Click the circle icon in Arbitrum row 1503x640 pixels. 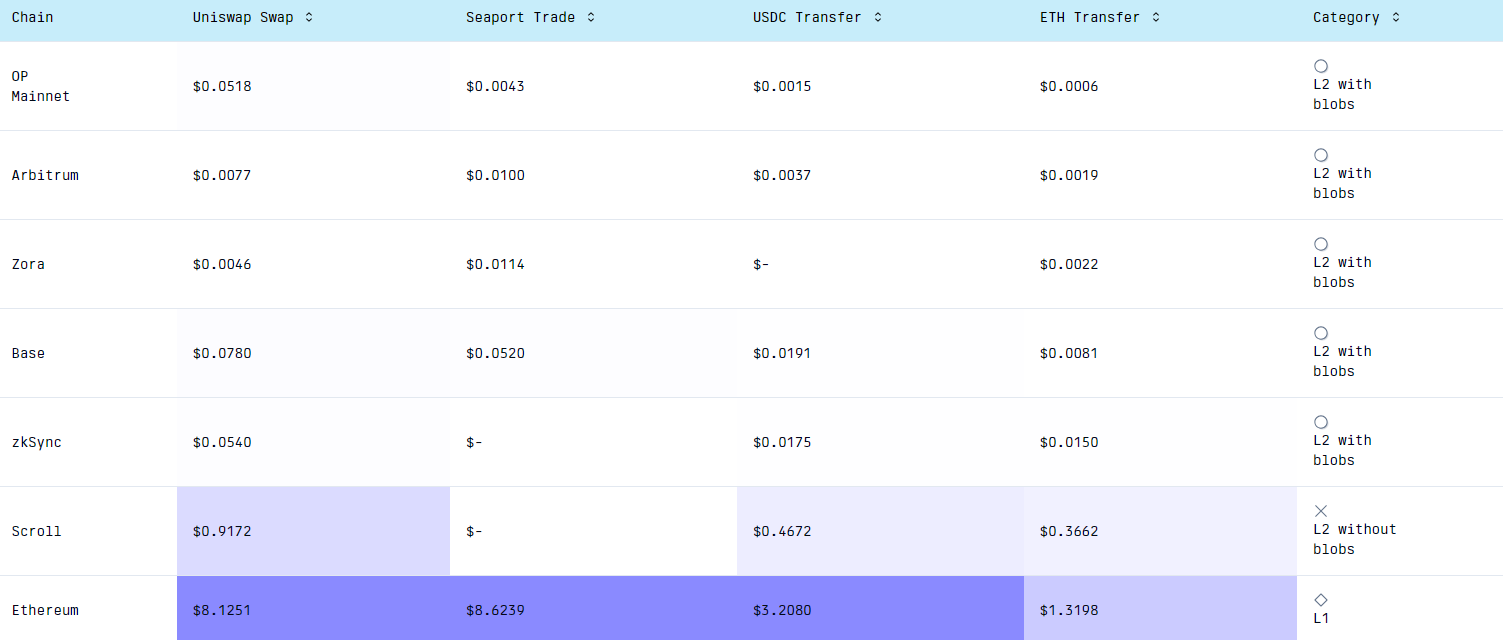coord(1320,155)
